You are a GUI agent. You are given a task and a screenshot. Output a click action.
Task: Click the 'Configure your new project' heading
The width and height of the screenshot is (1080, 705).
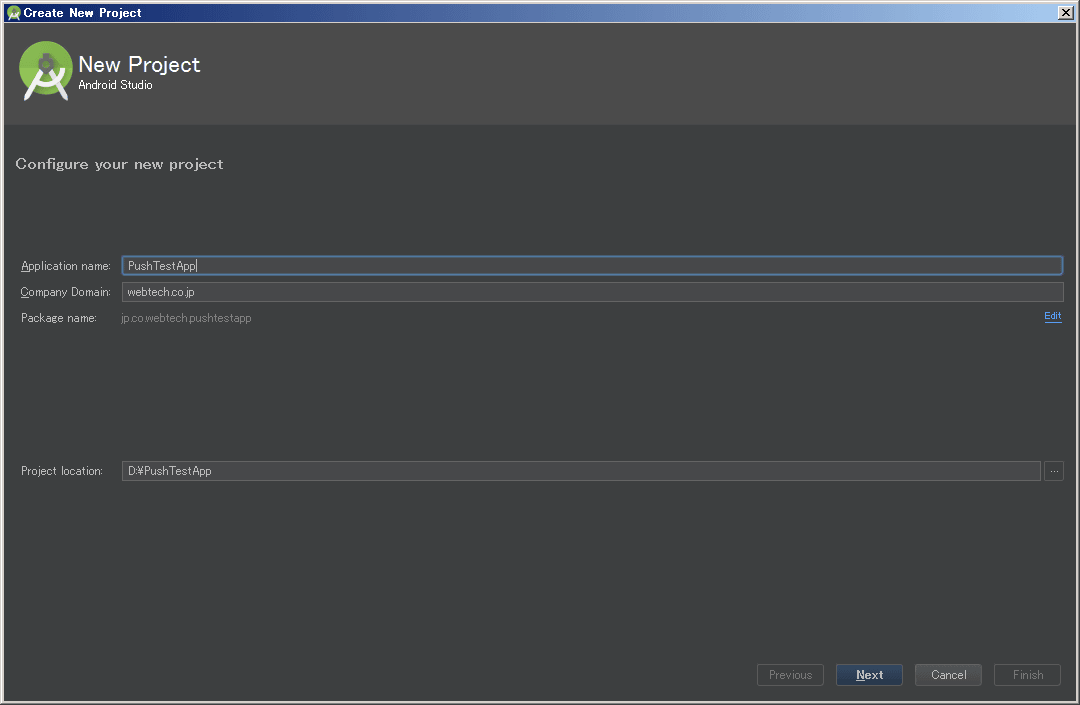pos(119,164)
